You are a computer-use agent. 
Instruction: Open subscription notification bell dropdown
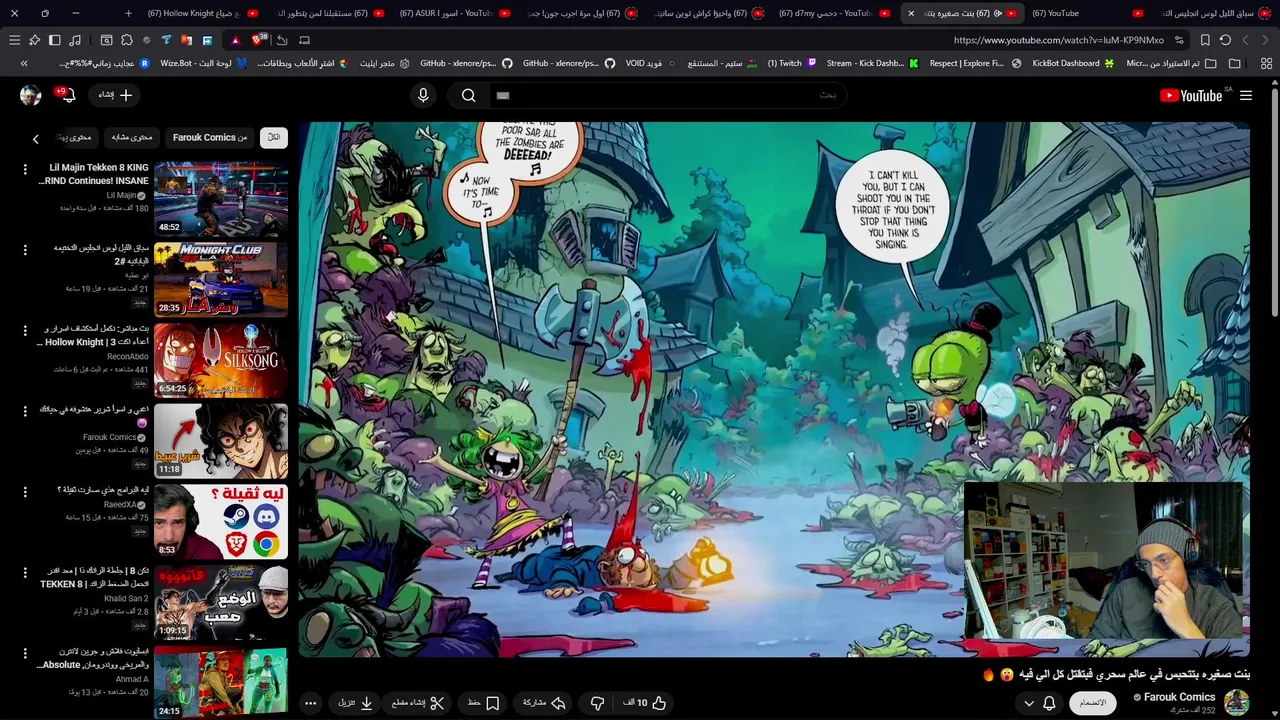coord(1039,703)
